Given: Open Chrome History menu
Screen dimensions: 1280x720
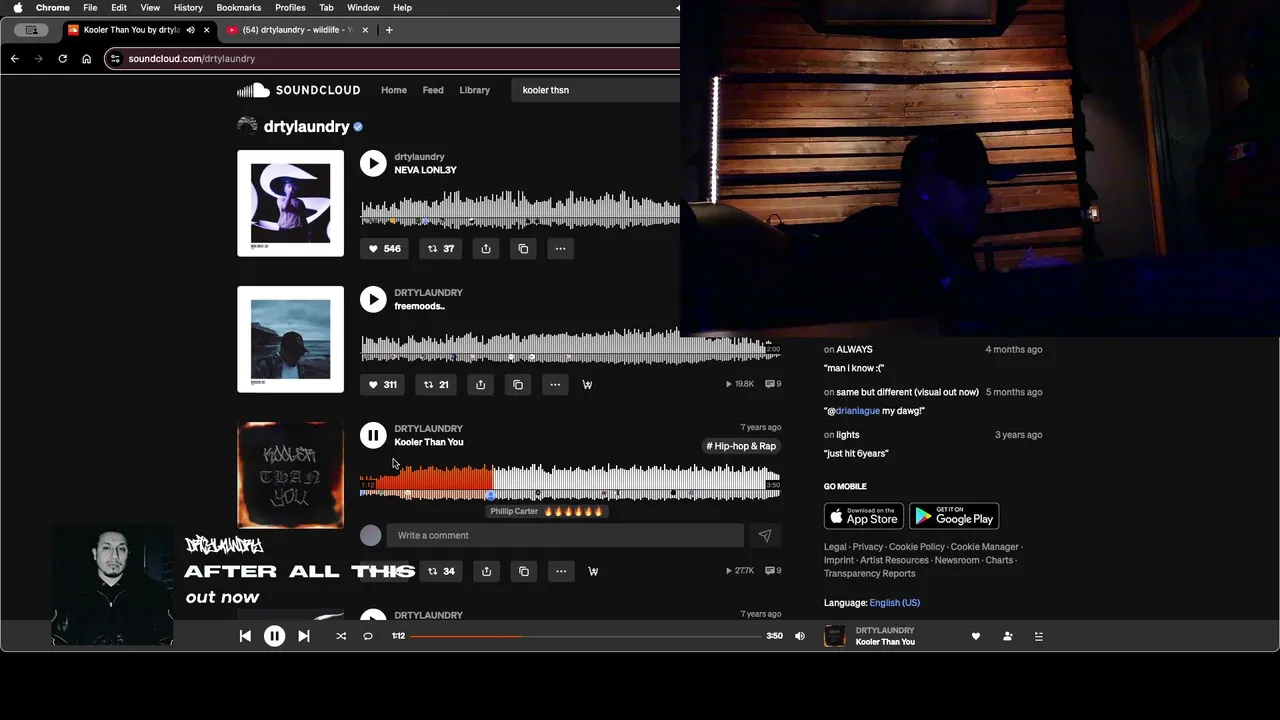Looking at the screenshot, I should click(188, 7).
